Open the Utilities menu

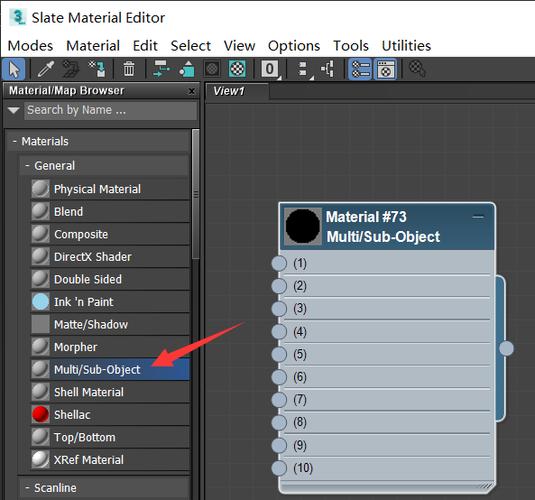tap(406, 45)
